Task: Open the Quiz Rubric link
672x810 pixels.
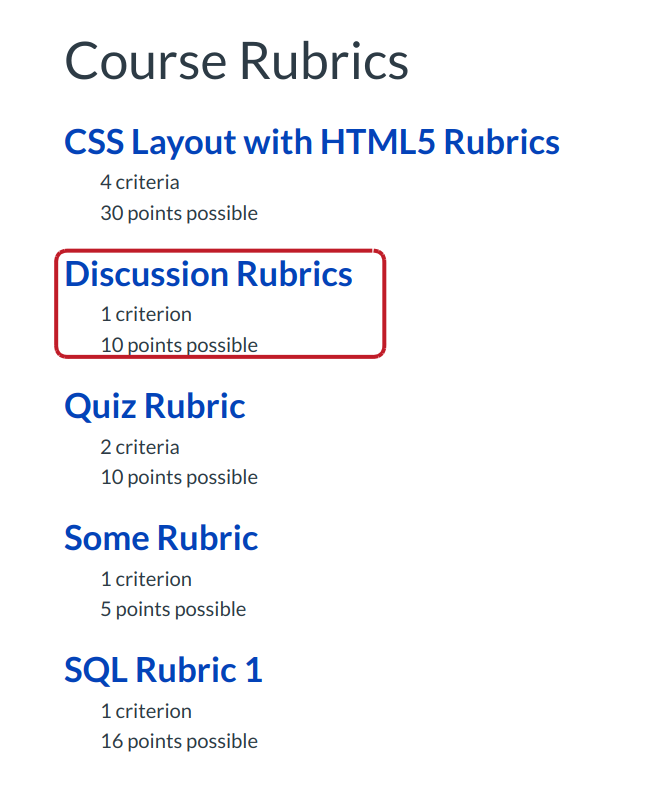Action: point(154,406)
